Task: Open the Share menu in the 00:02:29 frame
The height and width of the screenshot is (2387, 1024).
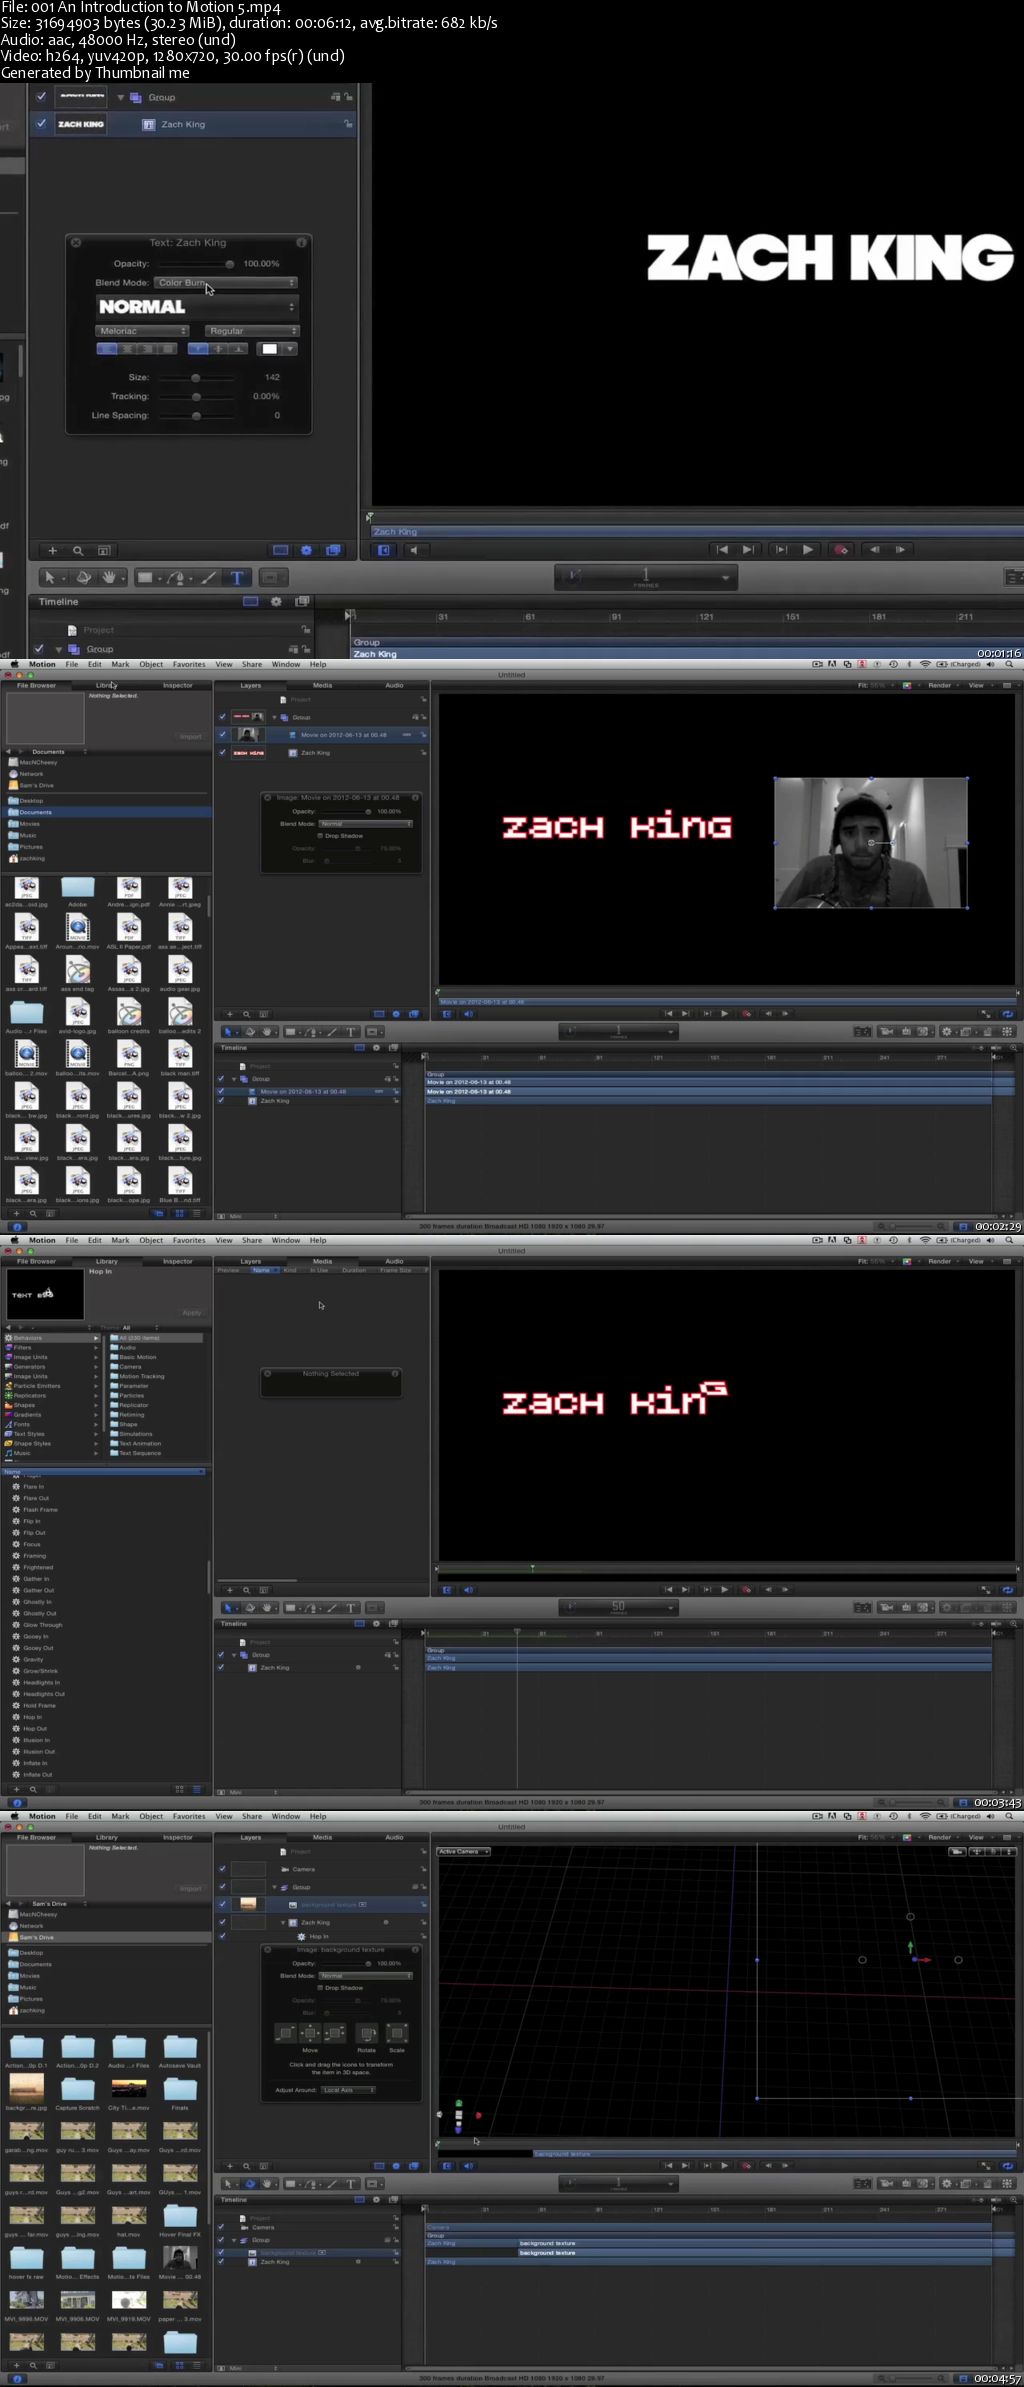Action: 252,664
